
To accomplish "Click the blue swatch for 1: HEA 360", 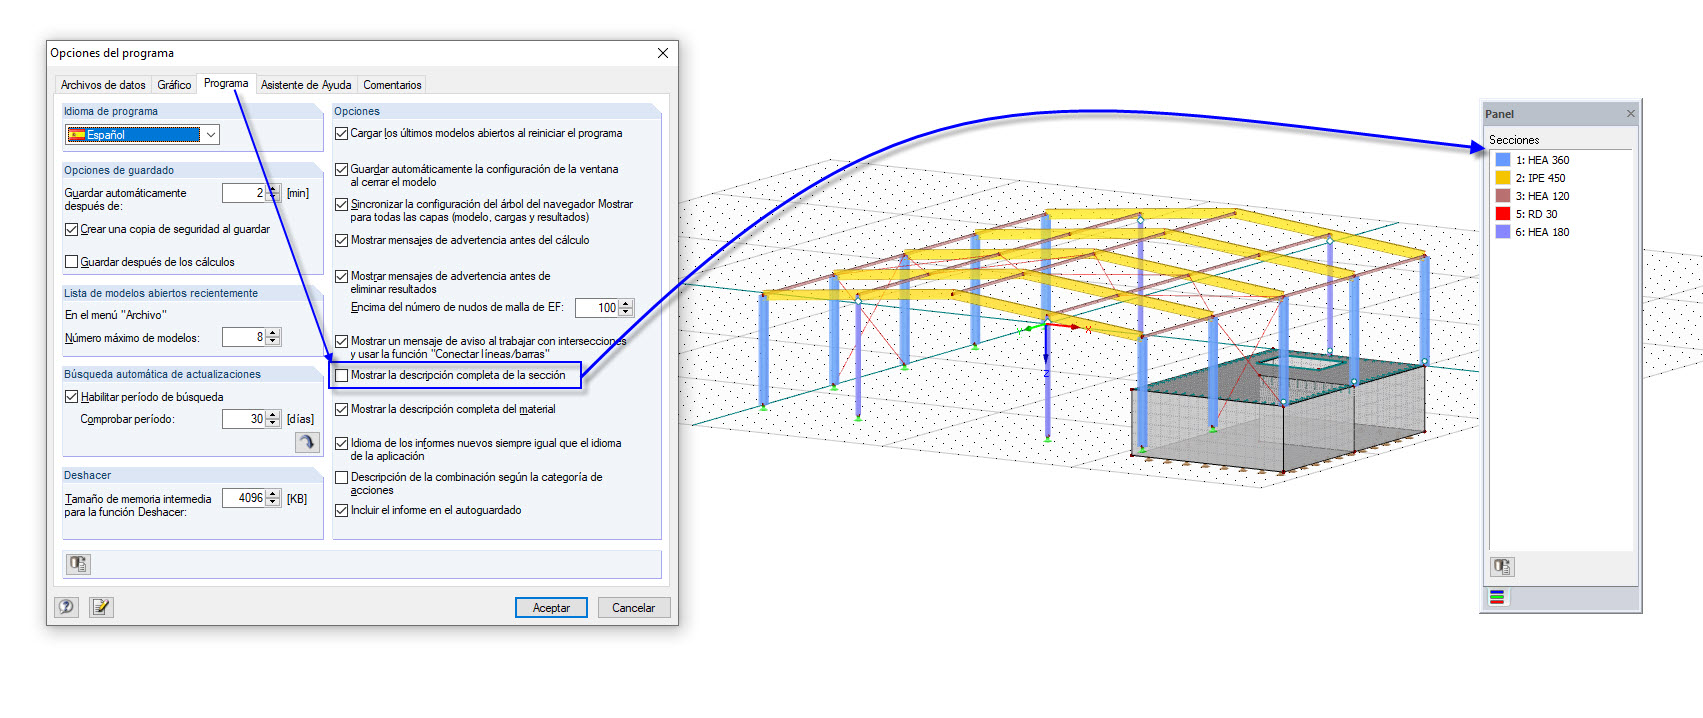I will (x=1502, y=160).
